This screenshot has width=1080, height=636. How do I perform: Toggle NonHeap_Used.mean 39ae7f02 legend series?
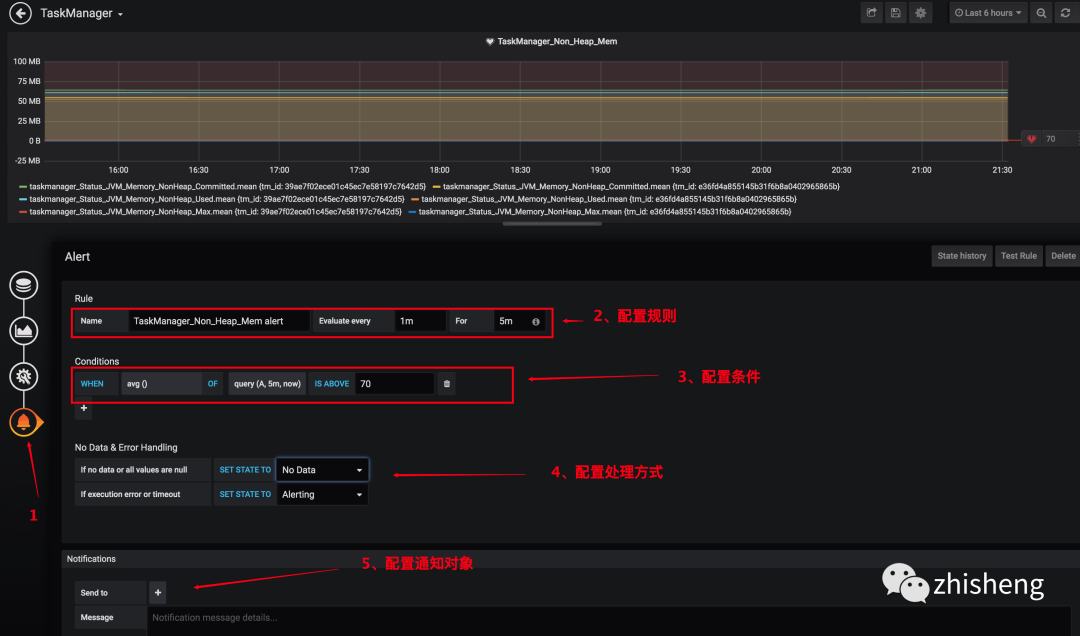pos(216,199)
